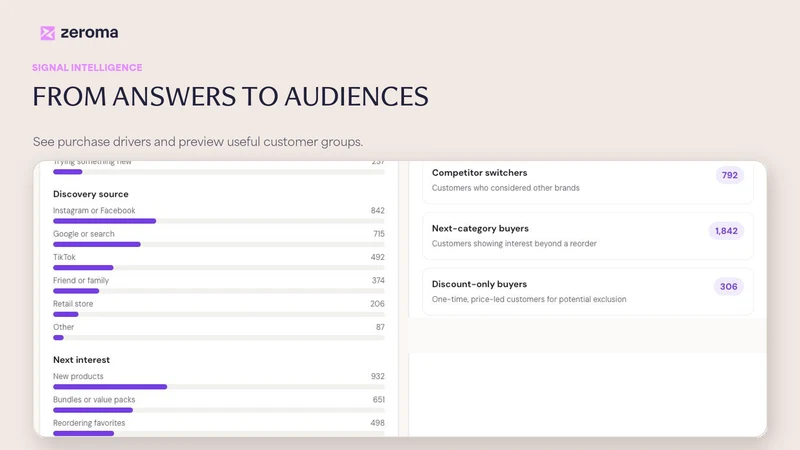This screenshot has width=800, height=450.
Task: Click the Next interest section heading
Action: [x=82, y=360]
